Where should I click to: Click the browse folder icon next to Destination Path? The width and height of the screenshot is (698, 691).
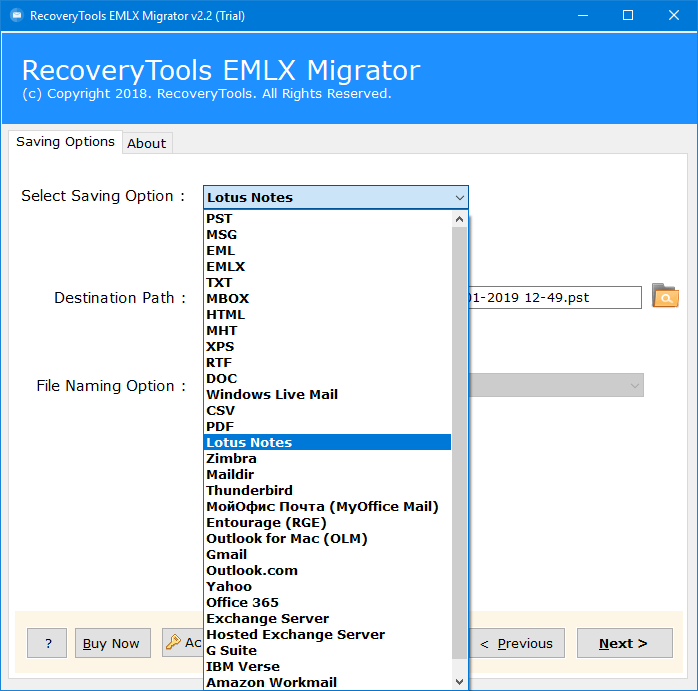pos(665,296)
